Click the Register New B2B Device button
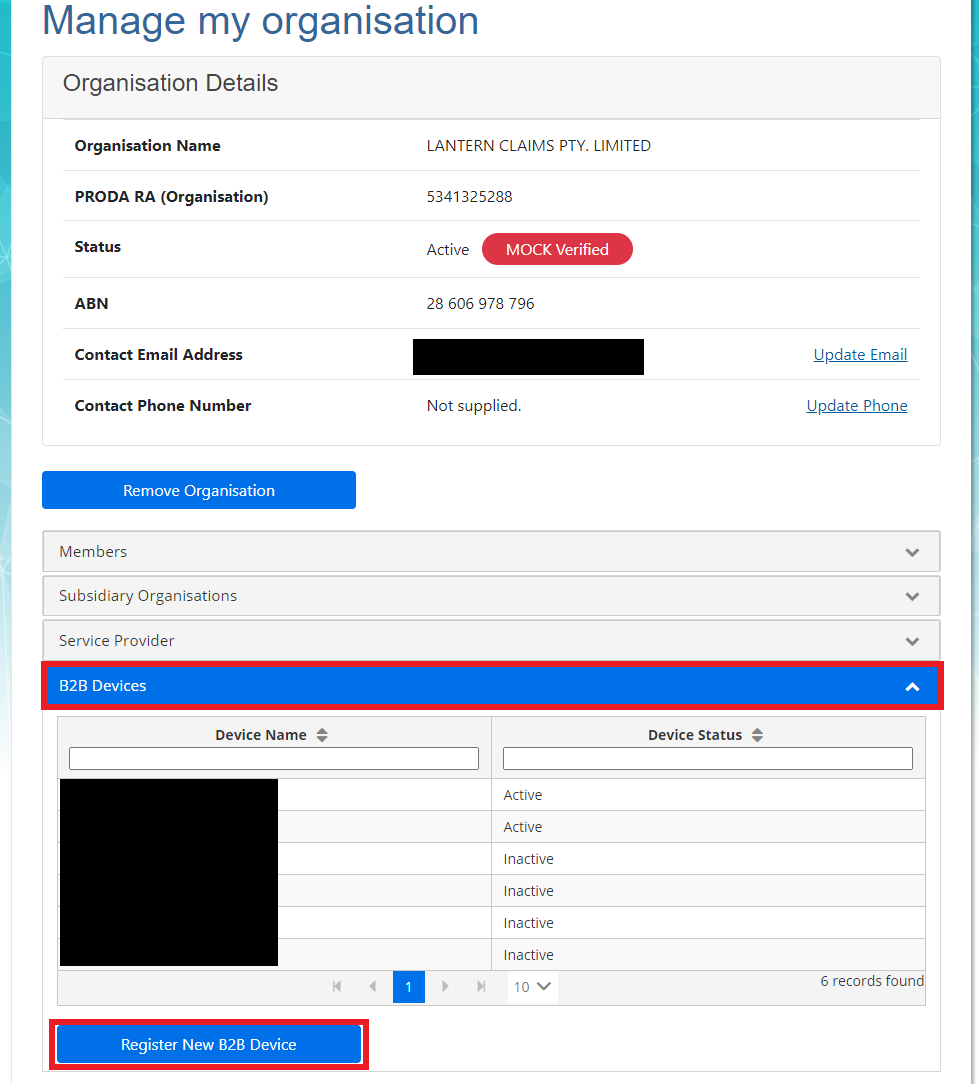Image resolution: width=979 pixels, height=1084 pixels. (209, 1044)
